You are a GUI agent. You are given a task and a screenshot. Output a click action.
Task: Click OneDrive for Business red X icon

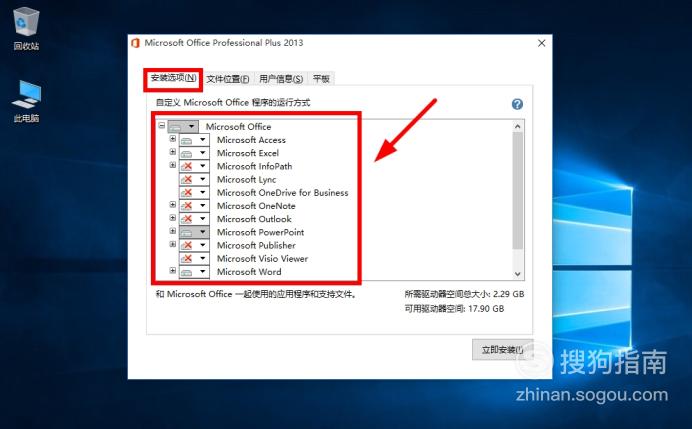(187, 193)
